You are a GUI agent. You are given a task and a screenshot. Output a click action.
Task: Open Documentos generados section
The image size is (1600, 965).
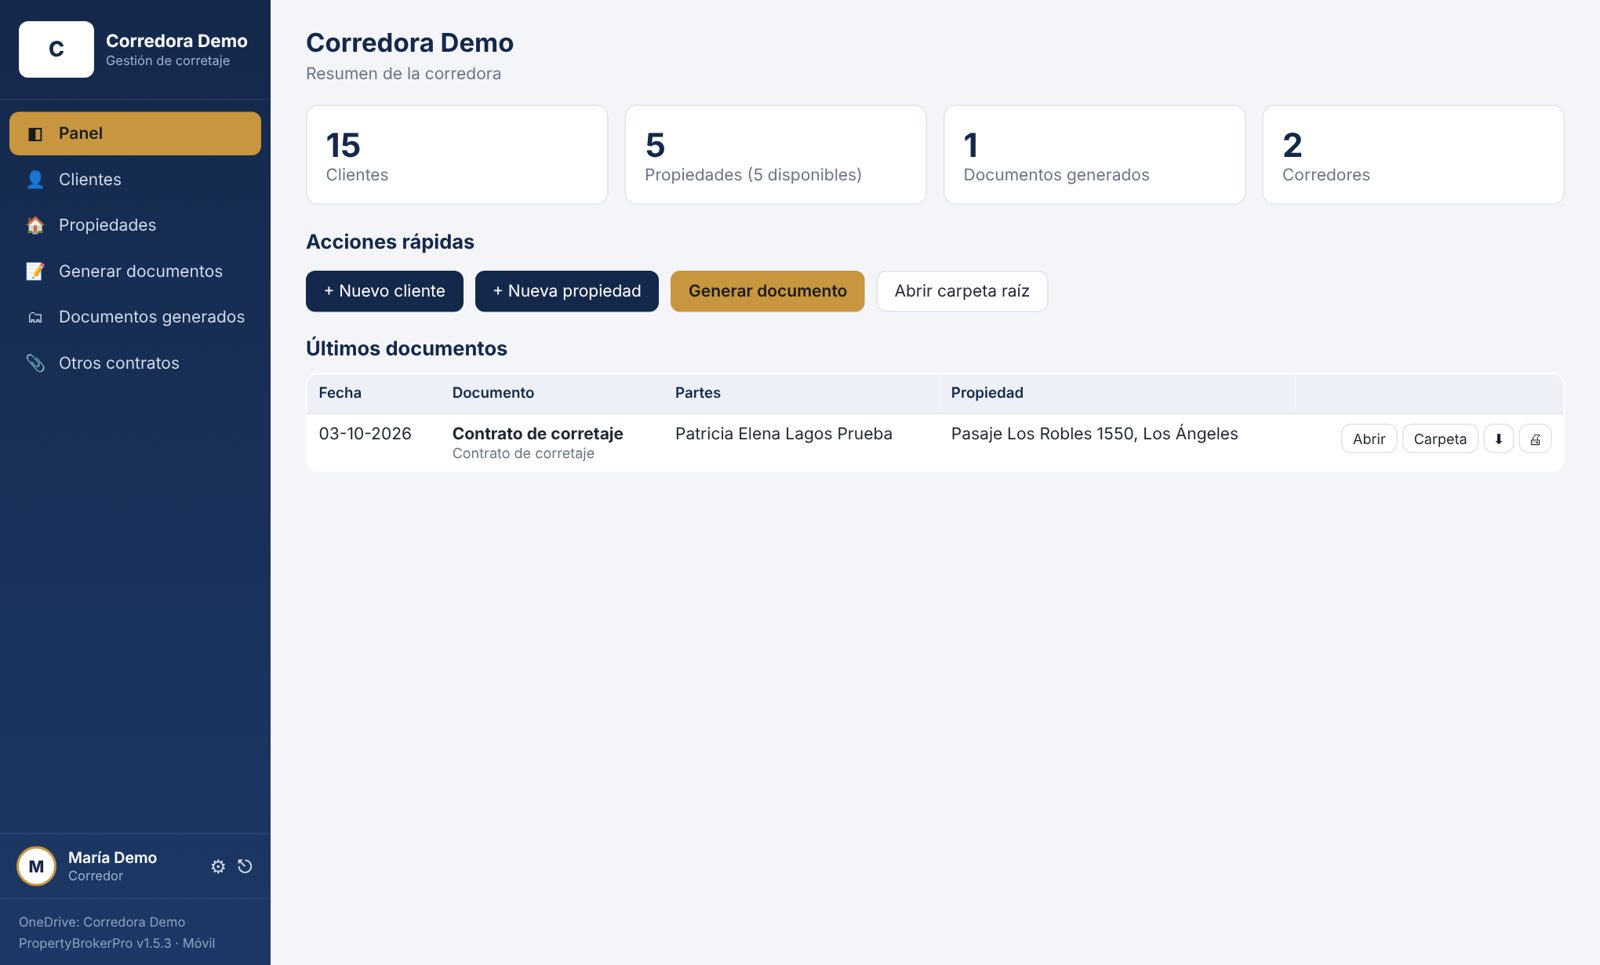pos(135,318)
